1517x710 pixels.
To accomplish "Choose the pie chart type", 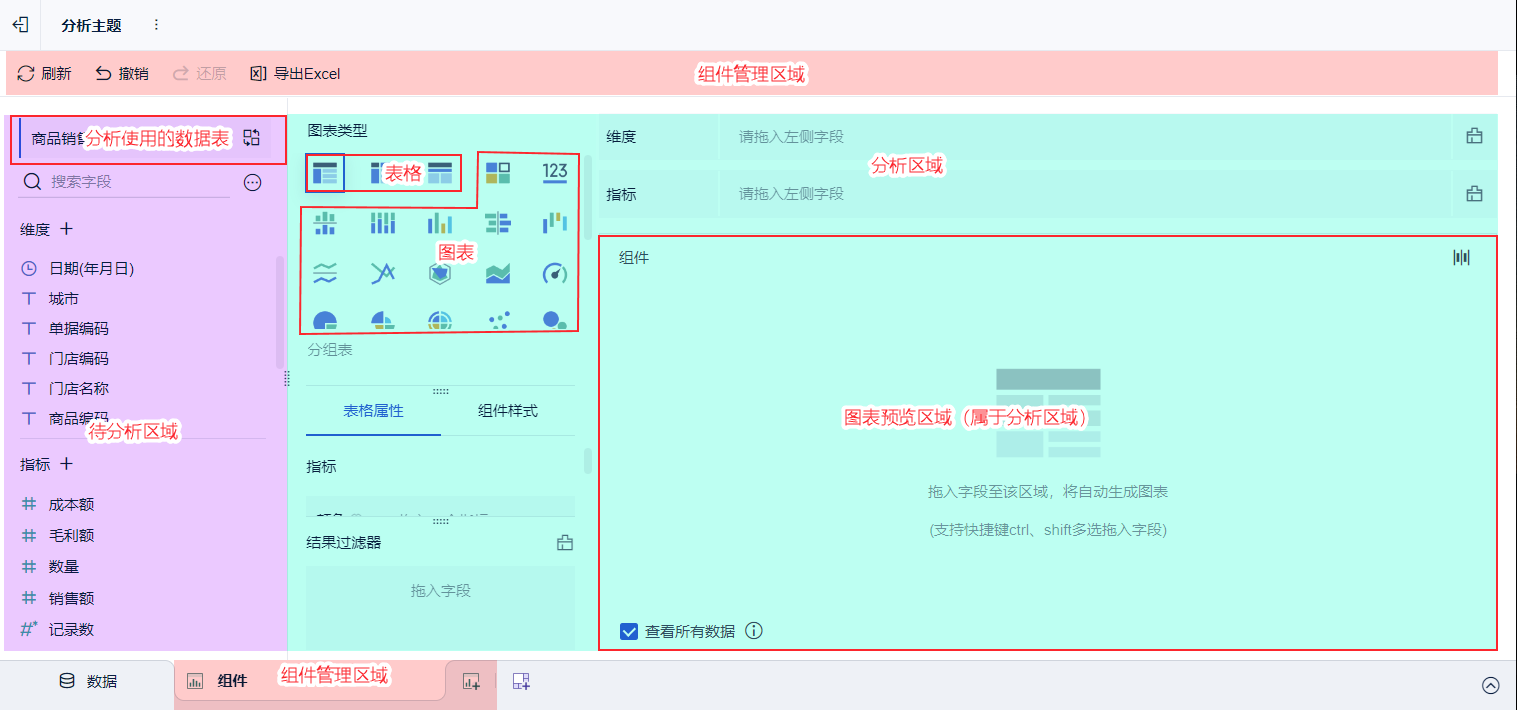I will coord(325,322).
